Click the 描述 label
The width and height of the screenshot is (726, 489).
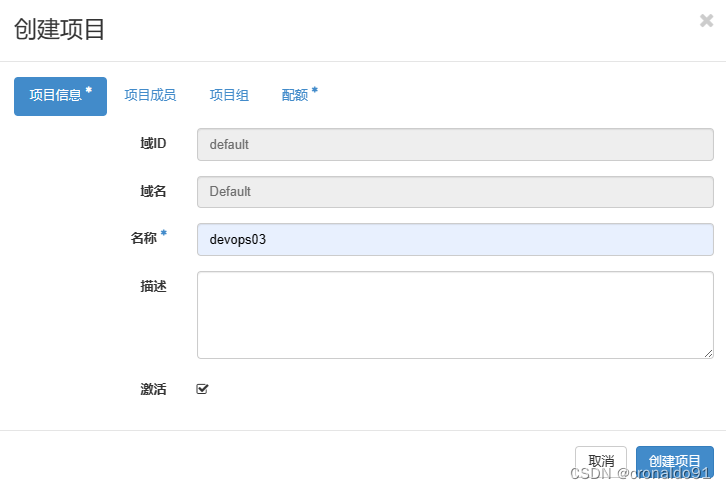[153, 286]
